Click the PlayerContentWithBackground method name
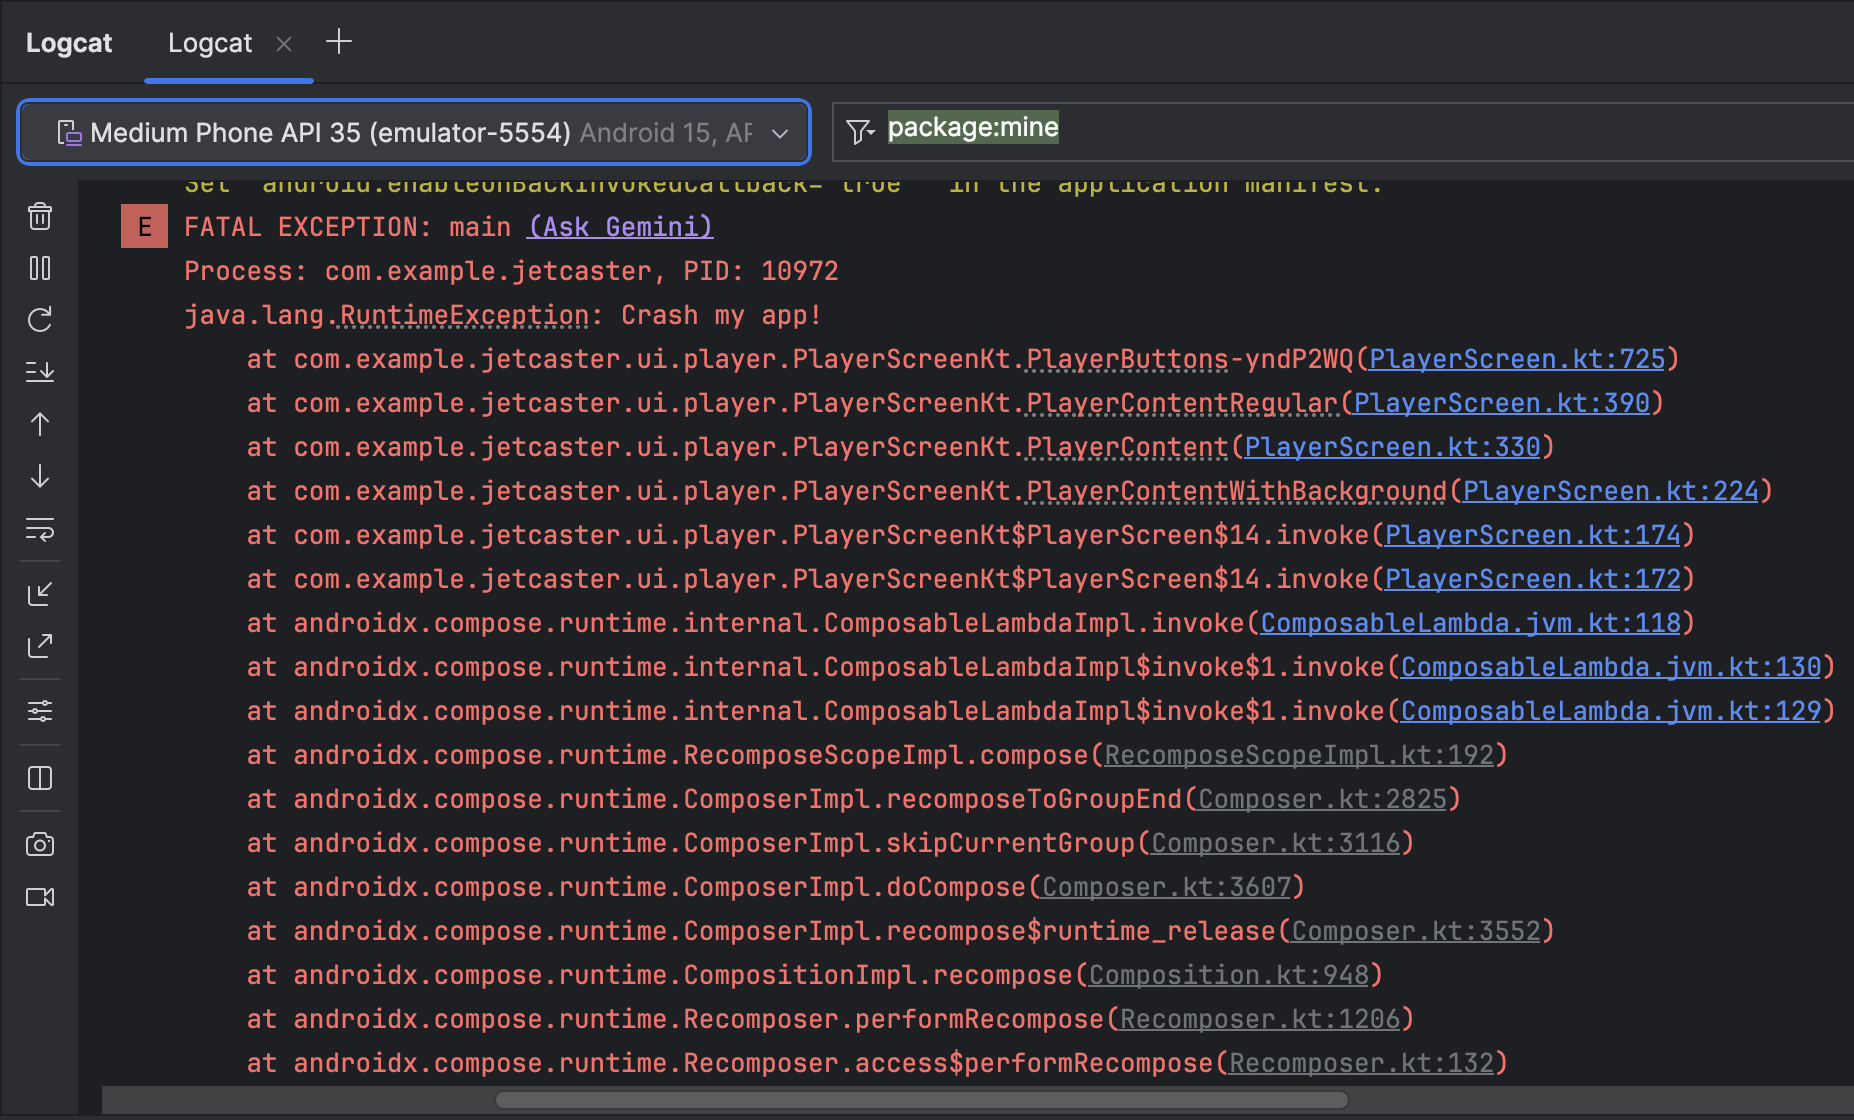This screenshot has width=1854, height=1120. tap(1236, 491)
